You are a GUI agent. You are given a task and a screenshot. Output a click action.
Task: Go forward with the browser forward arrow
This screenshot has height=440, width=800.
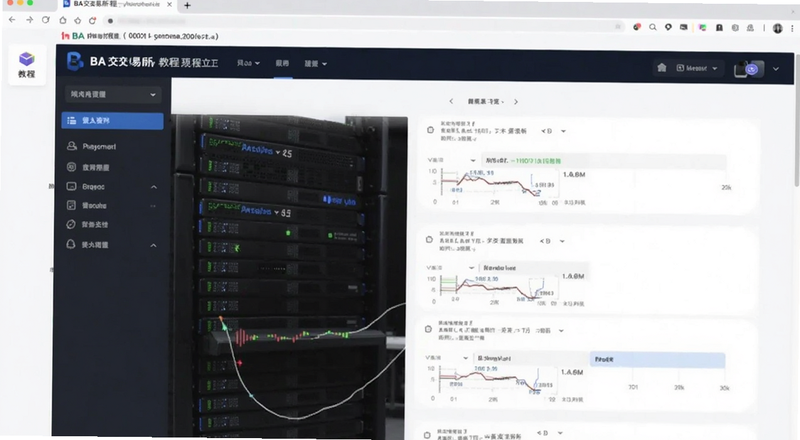pyautogui.click(x=29, y=20)
